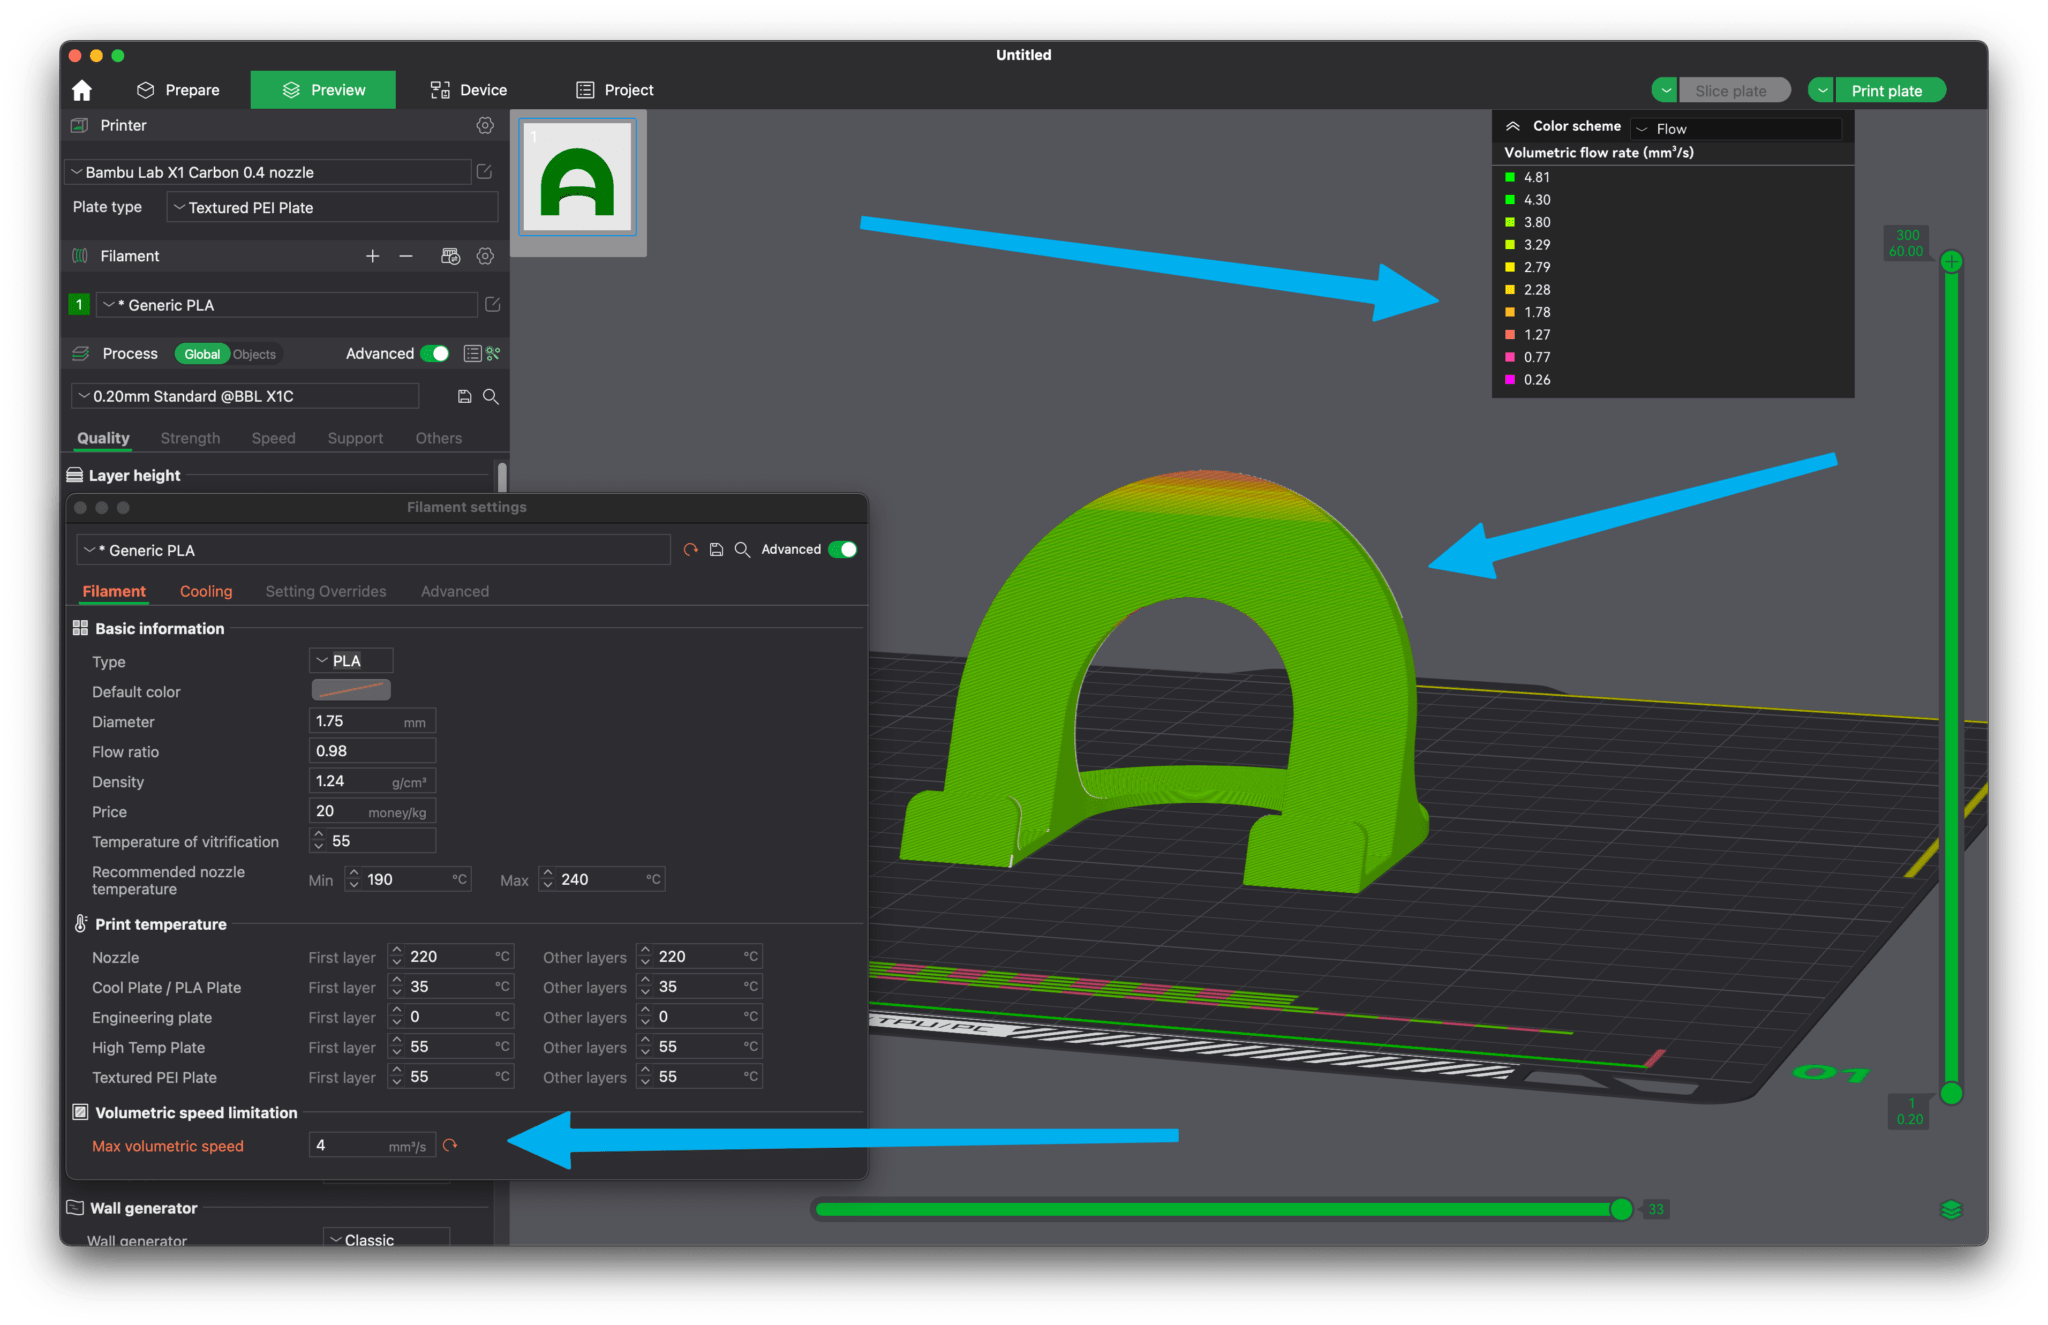Screen dimensions: 2048x1325
Task: Click the Default color swatch
Action: click(x=350, y=690)
